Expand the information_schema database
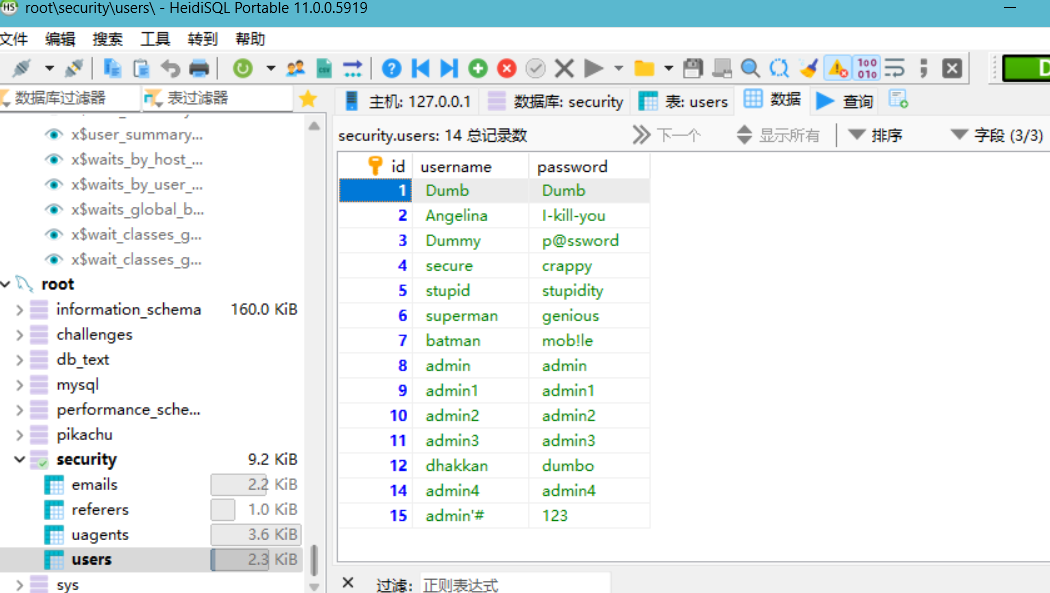1050x593 pixels. [19, 310]
